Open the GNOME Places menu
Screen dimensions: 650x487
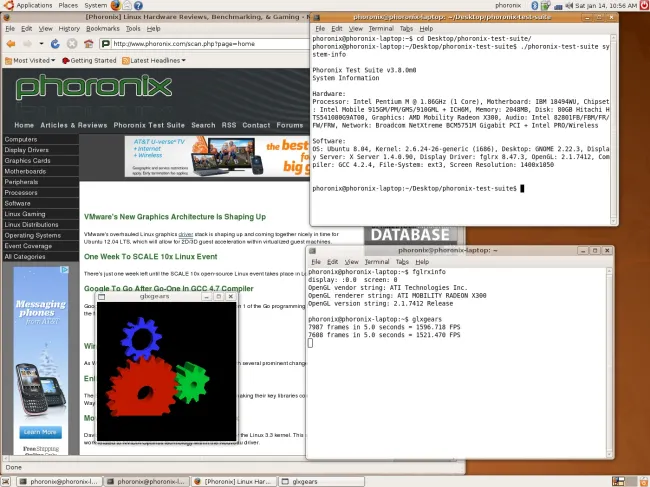pos(68,5)
